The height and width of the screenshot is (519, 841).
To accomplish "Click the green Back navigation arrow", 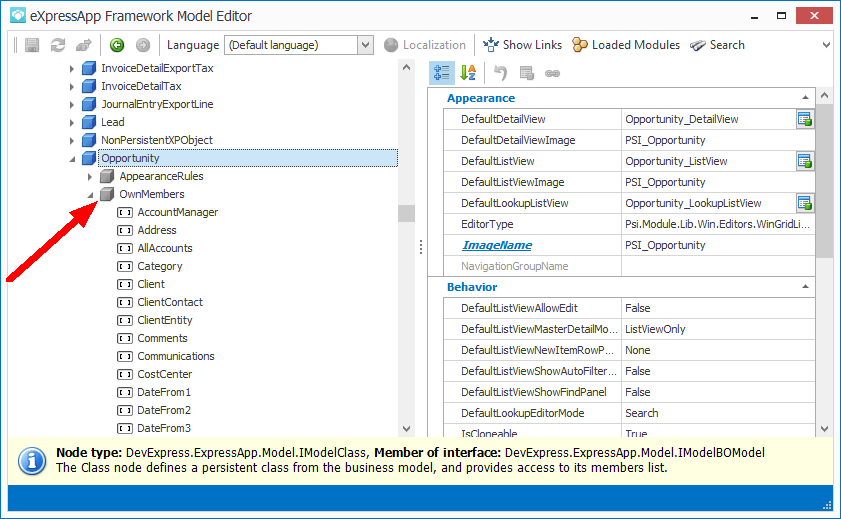I will 117,45.
